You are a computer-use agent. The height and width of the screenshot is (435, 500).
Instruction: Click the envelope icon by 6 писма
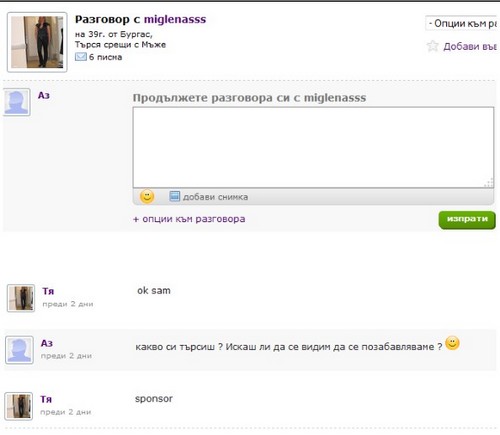81,57
